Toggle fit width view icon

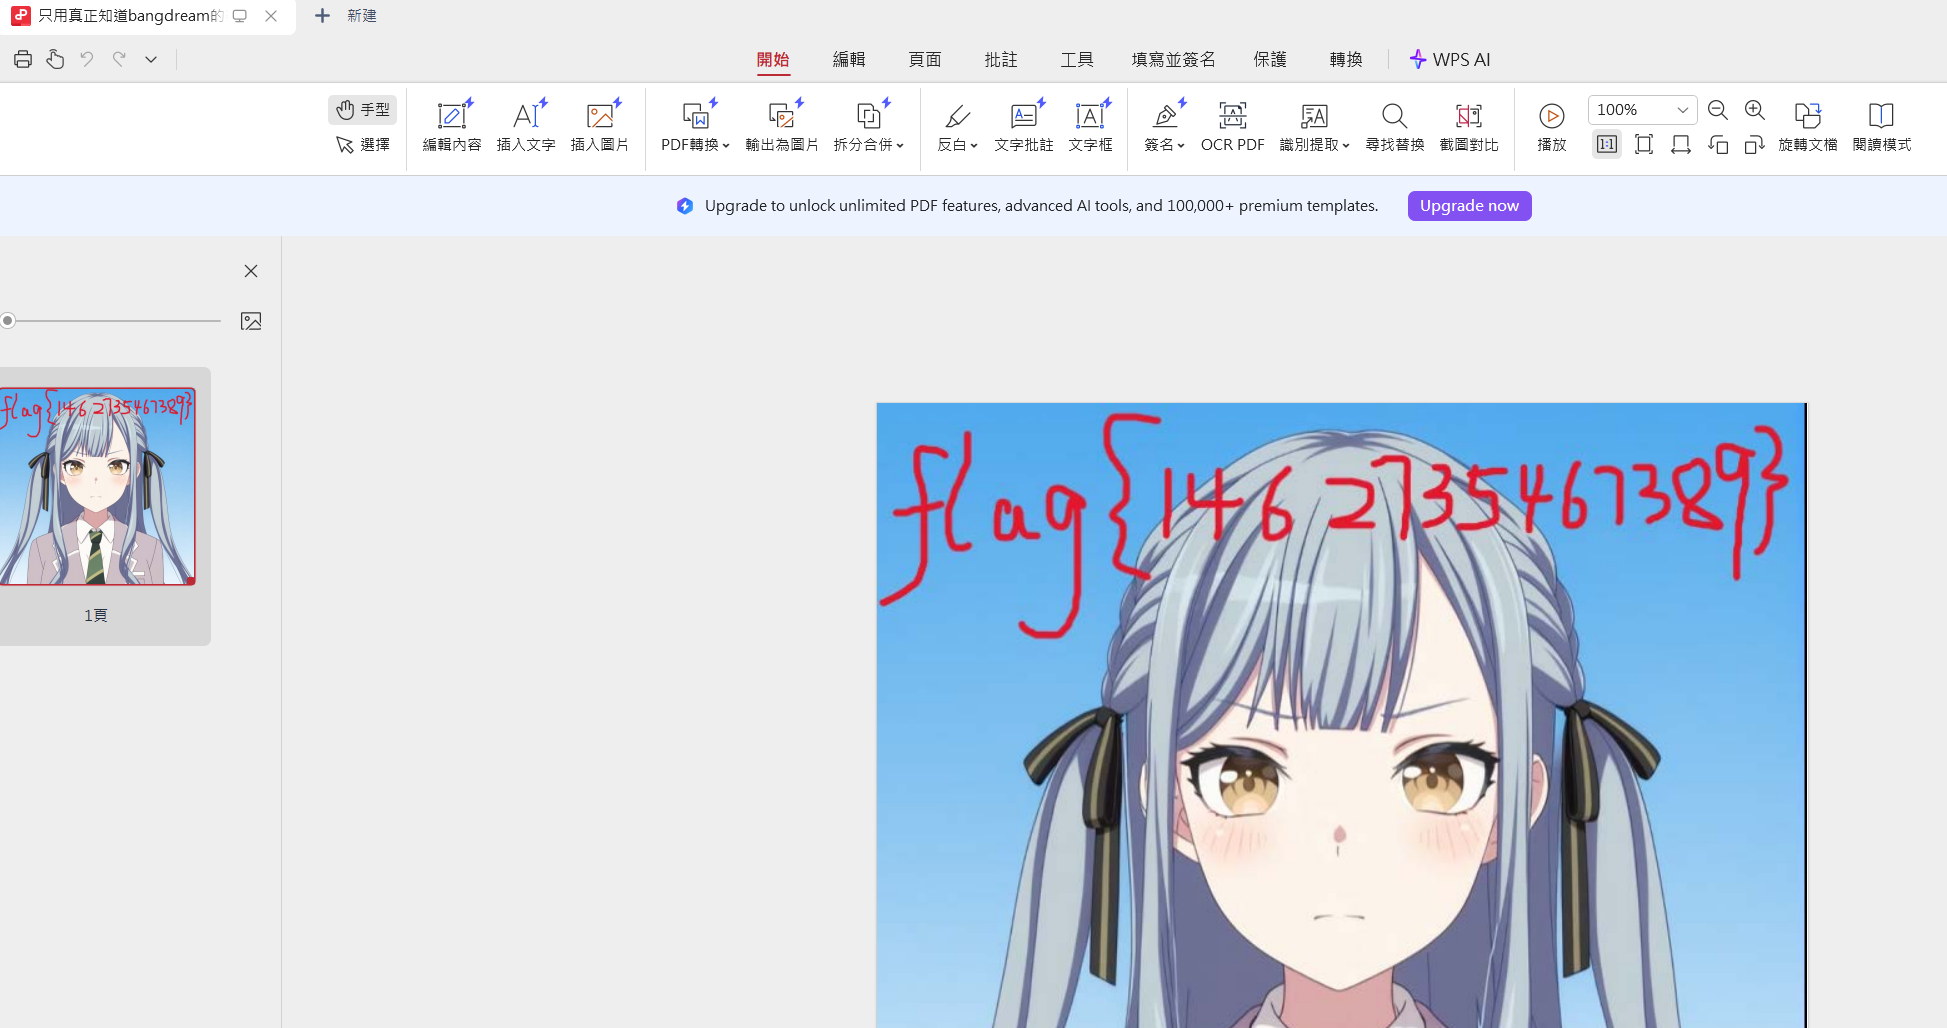tap(1681, 145)
